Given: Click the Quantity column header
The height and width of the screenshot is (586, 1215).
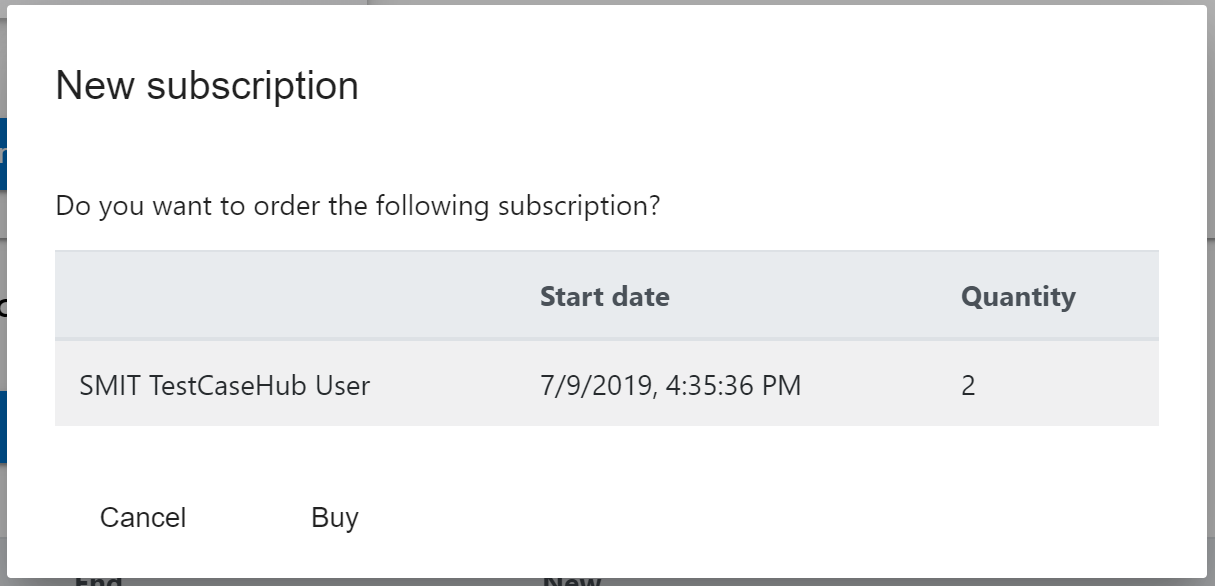Looking at the screenshot, I should click(1017, 297).
